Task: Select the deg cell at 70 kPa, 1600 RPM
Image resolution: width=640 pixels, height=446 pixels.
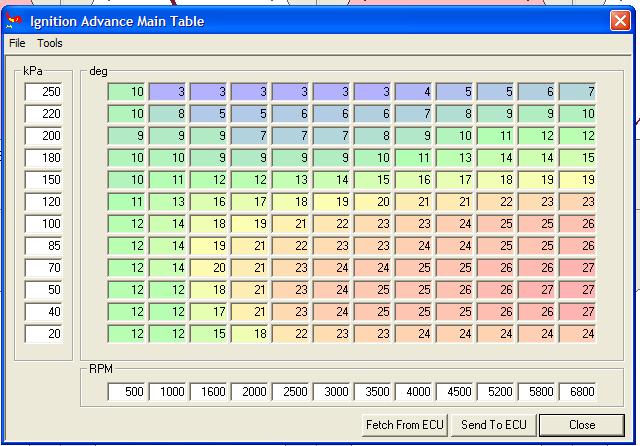Action: coord(208,268)
